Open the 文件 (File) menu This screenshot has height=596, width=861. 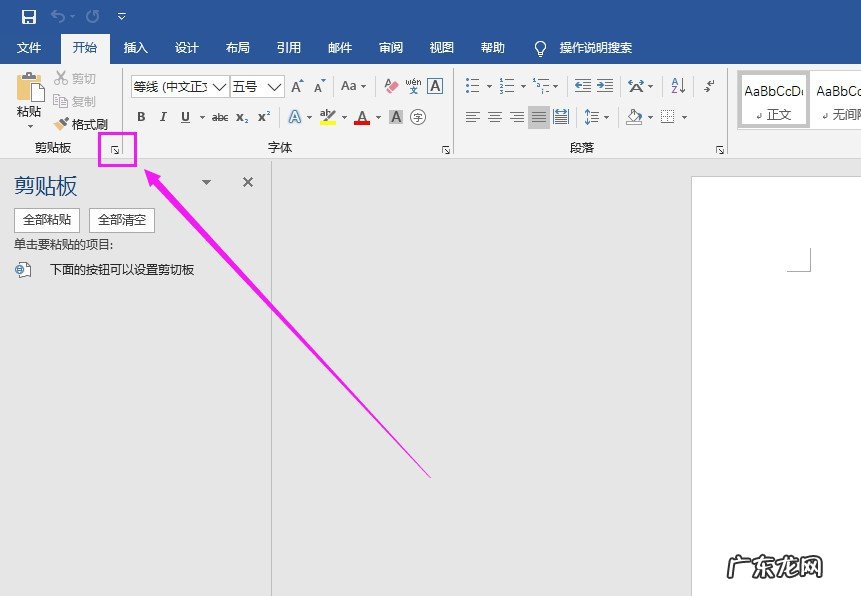[29, 48]
